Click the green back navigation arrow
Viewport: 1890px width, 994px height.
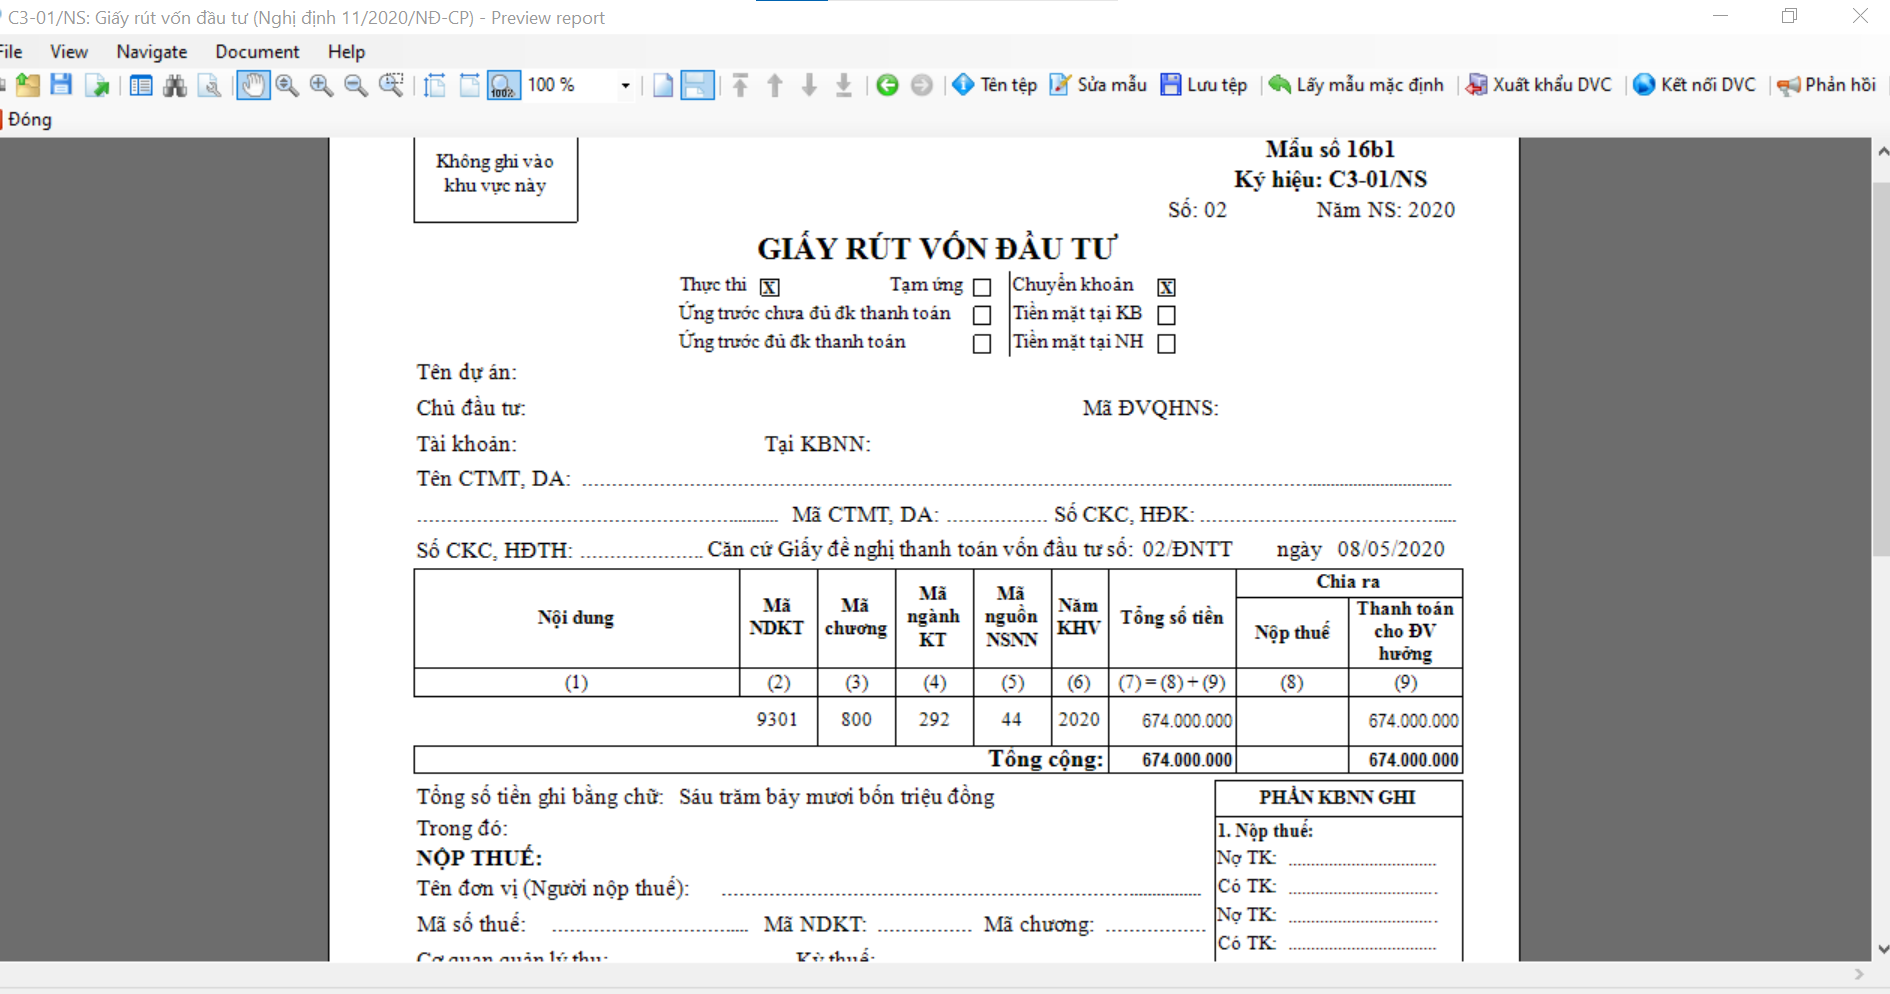[x=887, y=86]
